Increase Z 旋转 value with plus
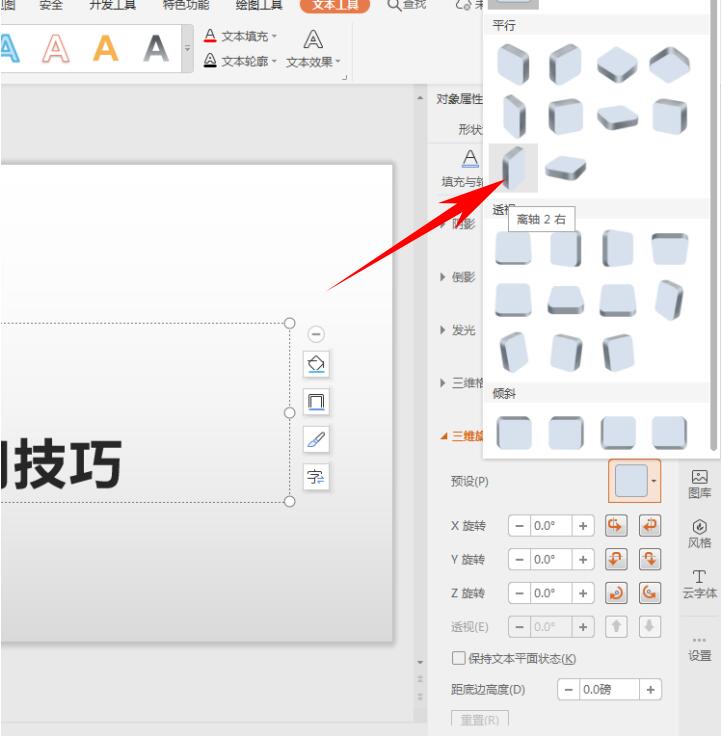Viewport: 722px width, 736px height. [583, 593]
